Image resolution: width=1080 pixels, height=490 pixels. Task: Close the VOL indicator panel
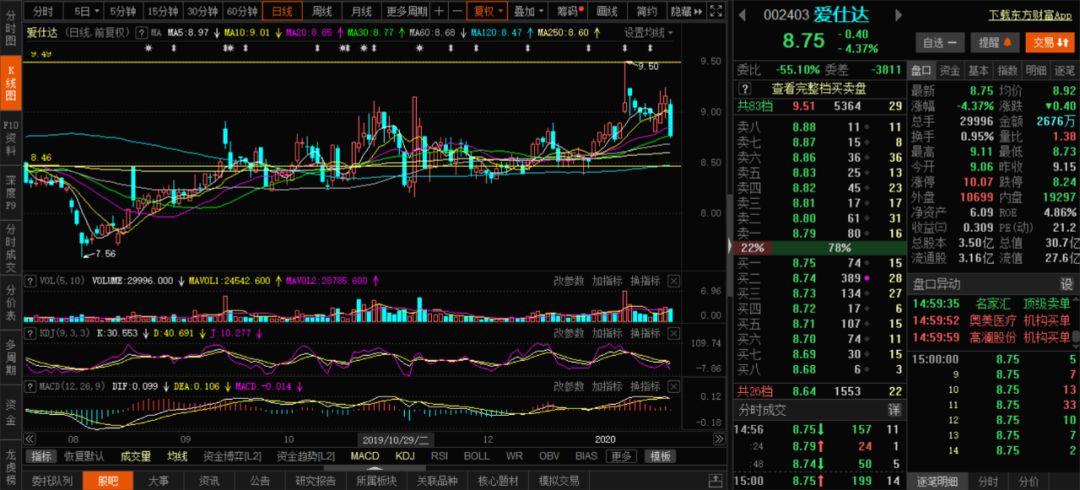pyautogui.click(x=674, y=280)
